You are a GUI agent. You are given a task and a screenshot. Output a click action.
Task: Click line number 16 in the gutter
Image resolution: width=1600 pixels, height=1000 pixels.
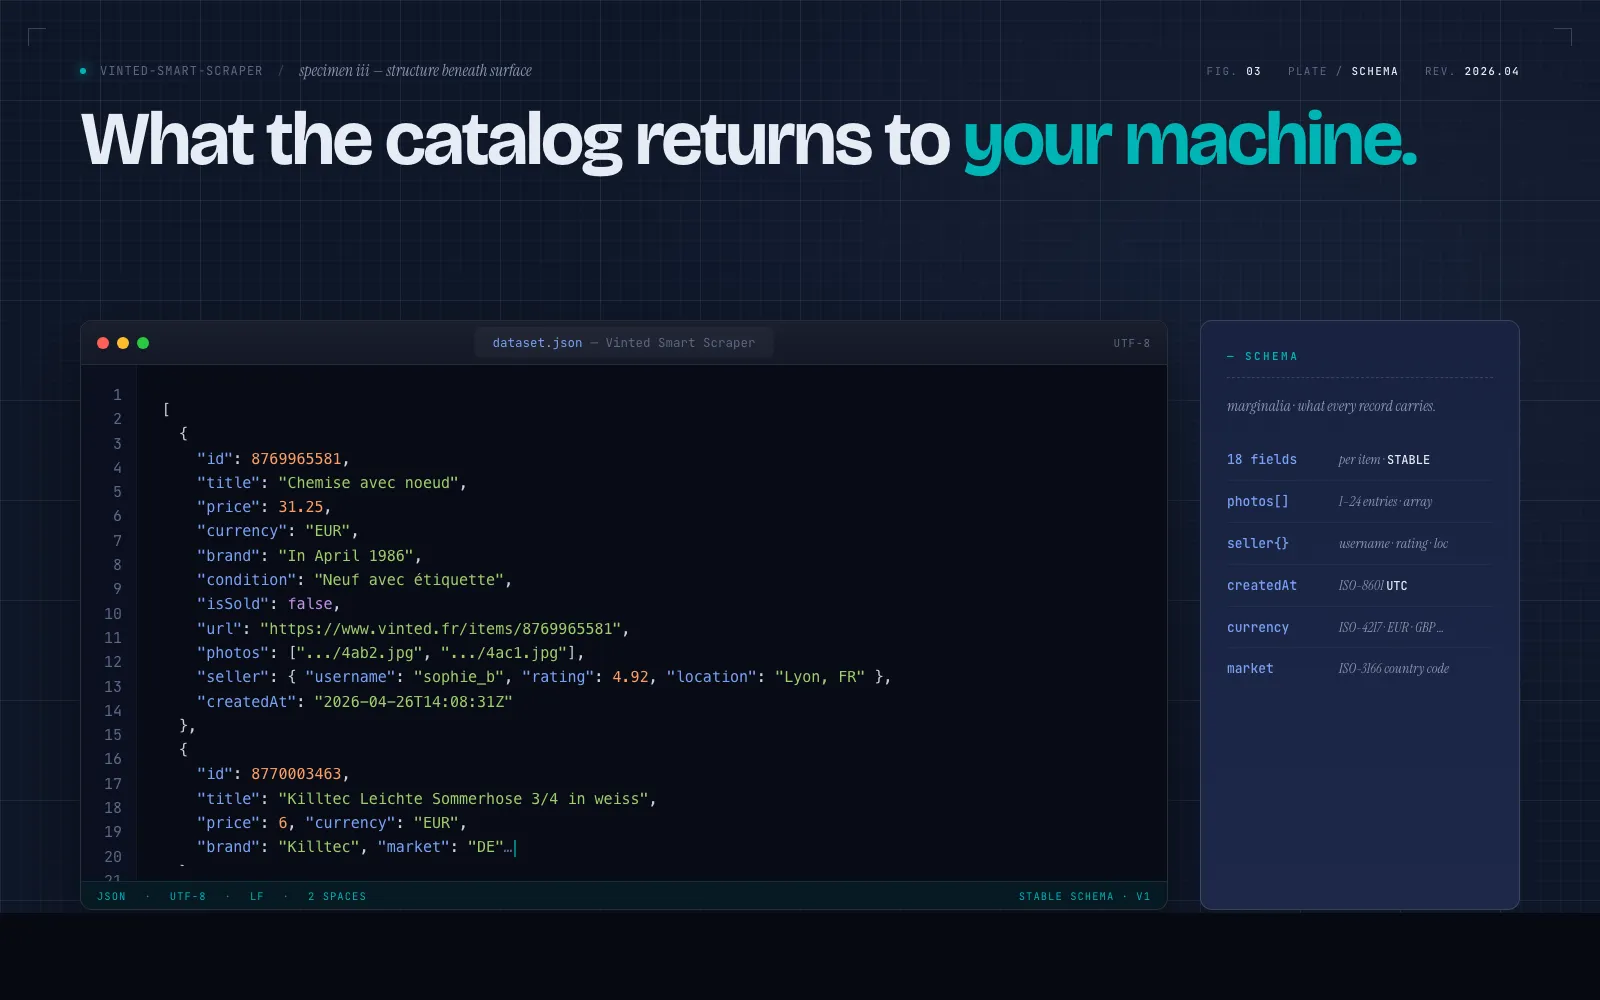pos(113,760)
